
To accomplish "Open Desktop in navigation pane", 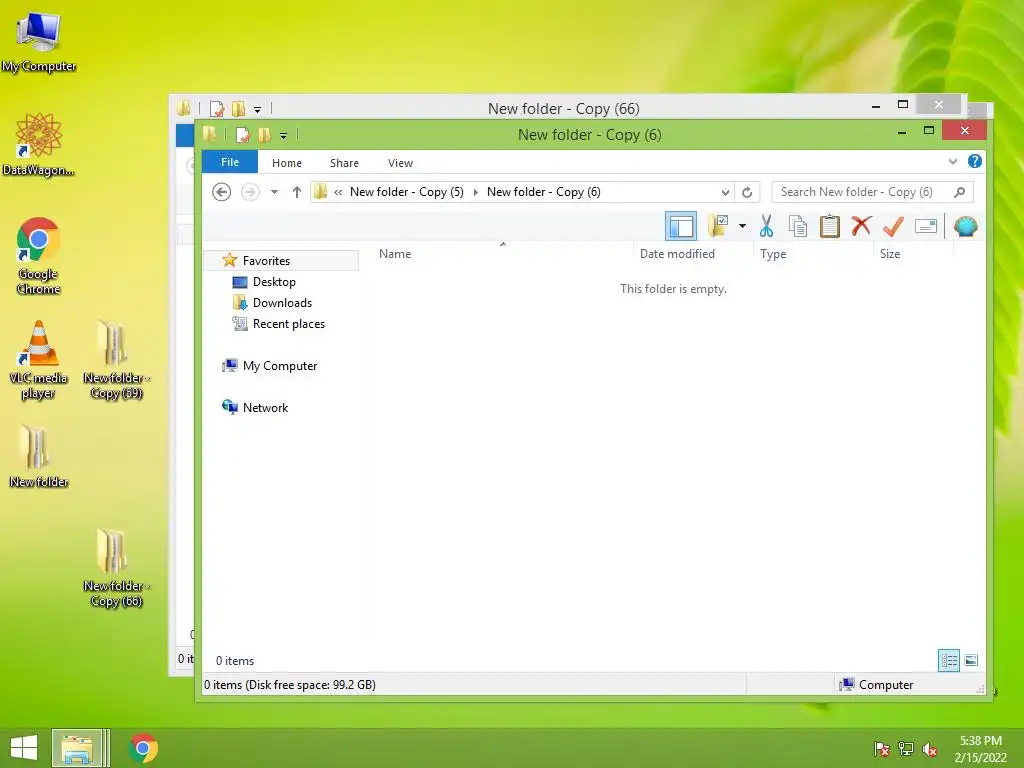I will pyautogui.click(x=274, y=281).
